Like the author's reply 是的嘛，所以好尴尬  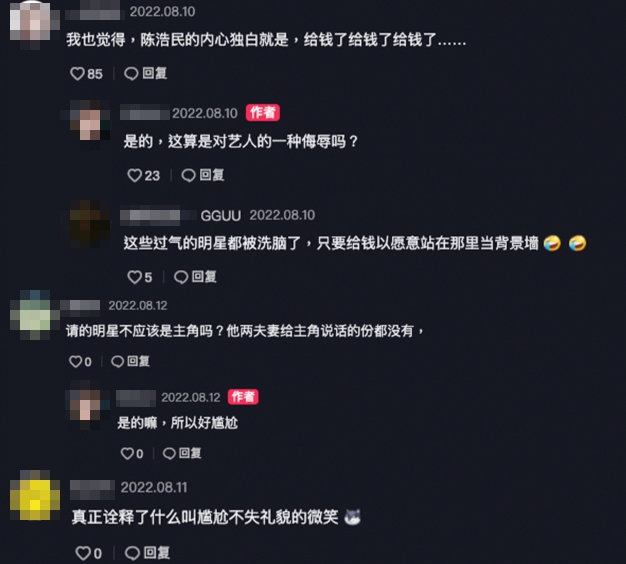click(x=127, y=453)
